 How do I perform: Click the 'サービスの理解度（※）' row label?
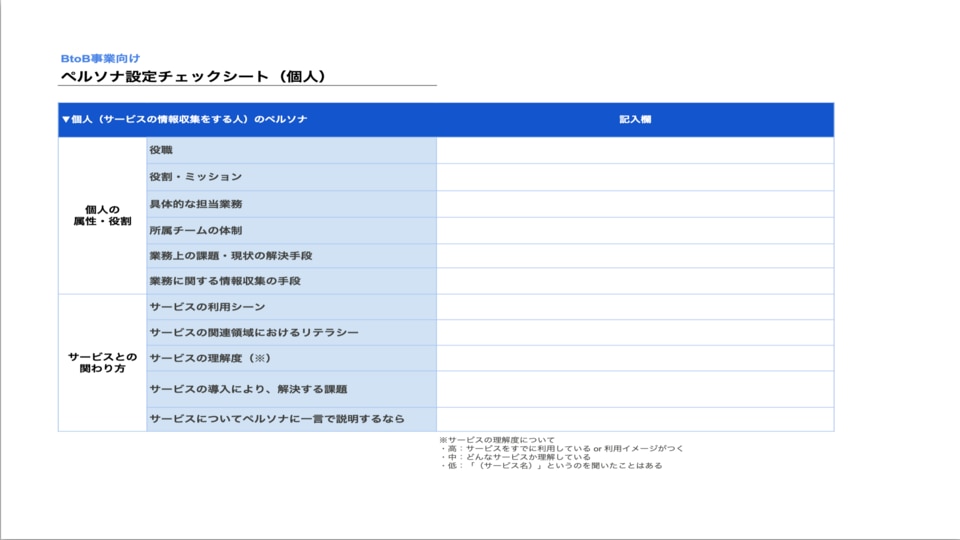tap(211, 358)
